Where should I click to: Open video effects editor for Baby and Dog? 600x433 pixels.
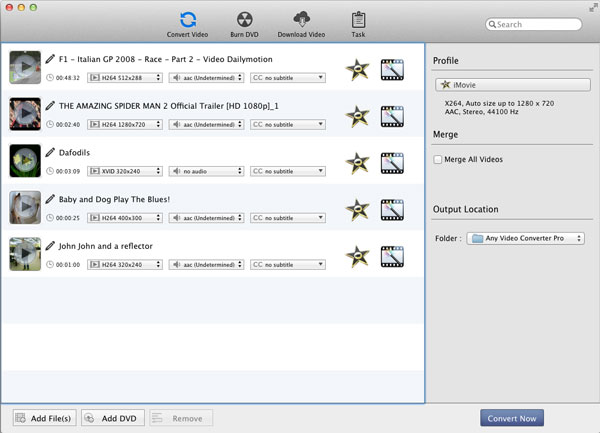[392, 210]
